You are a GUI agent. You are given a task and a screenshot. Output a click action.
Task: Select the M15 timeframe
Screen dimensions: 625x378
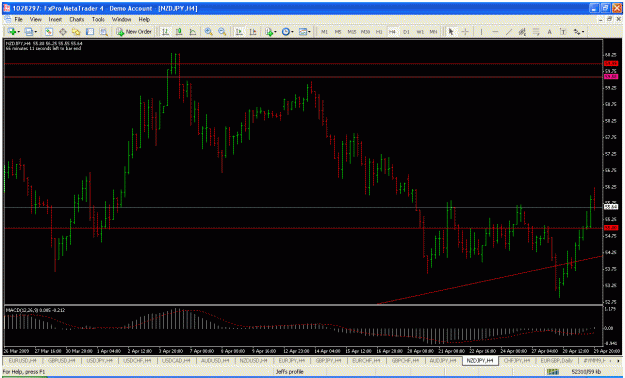352,32
